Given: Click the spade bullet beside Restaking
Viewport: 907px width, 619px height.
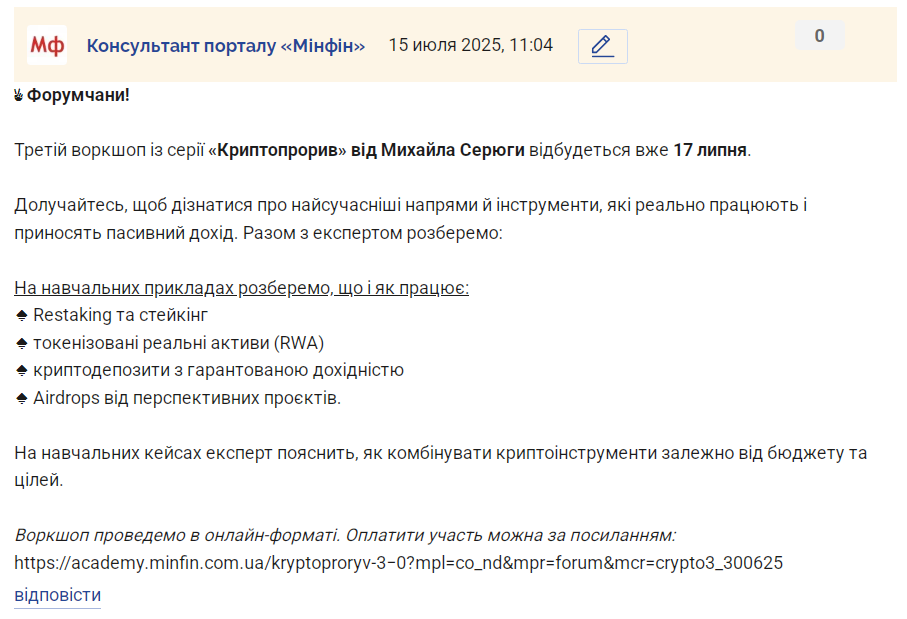Looking at the screenshot, I should [21, 315].
